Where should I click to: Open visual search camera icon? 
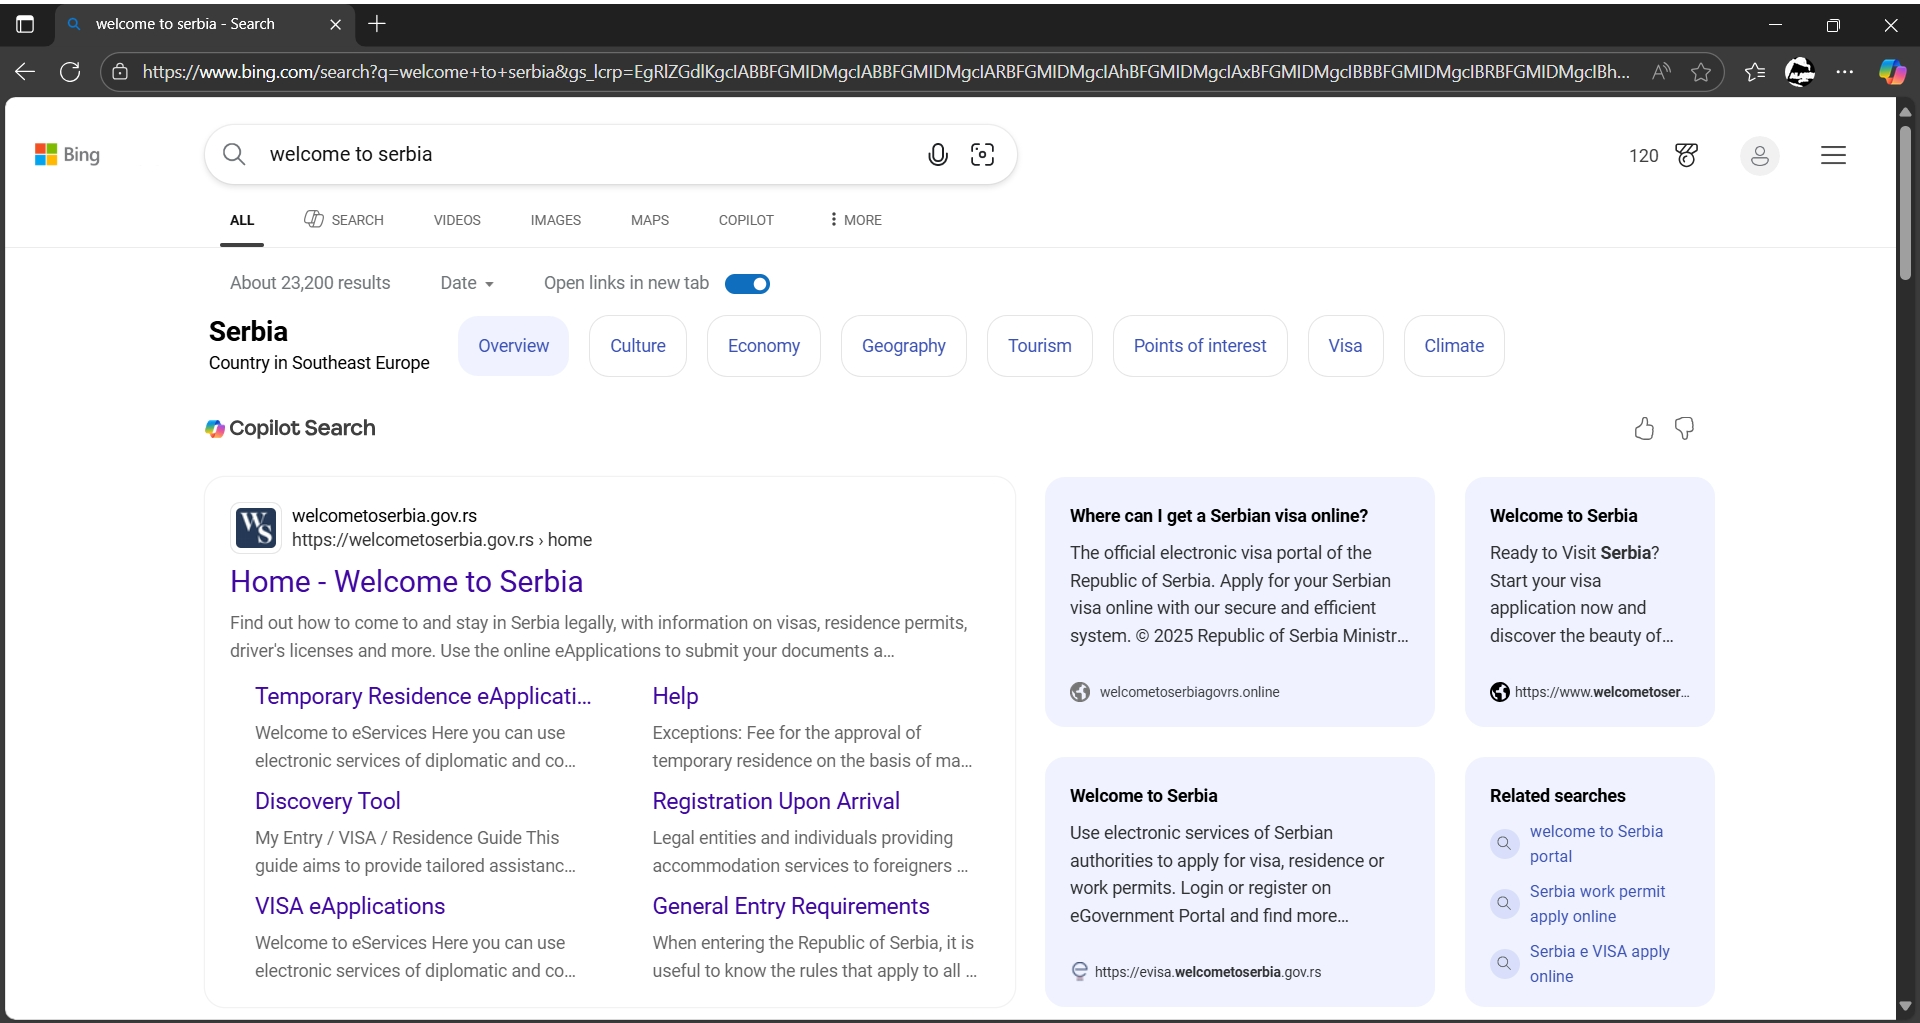pos(982,155)
